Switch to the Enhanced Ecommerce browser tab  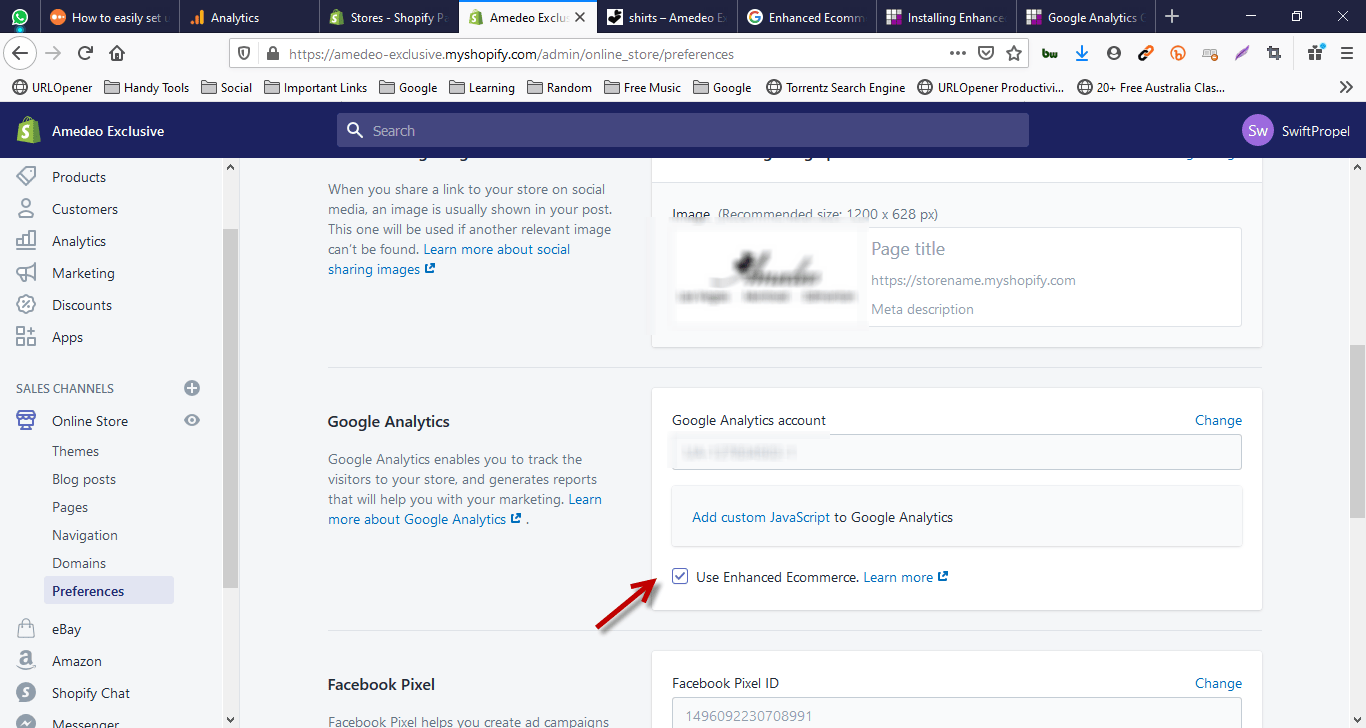806,16
